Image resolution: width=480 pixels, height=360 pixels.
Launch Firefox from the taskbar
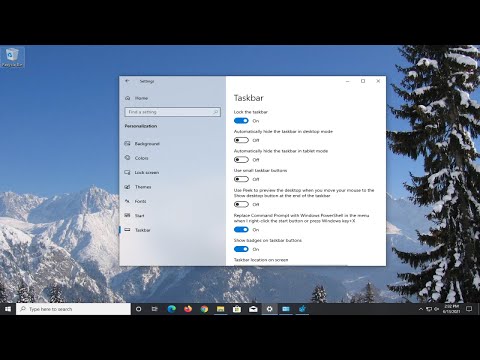tap(188, 309)
